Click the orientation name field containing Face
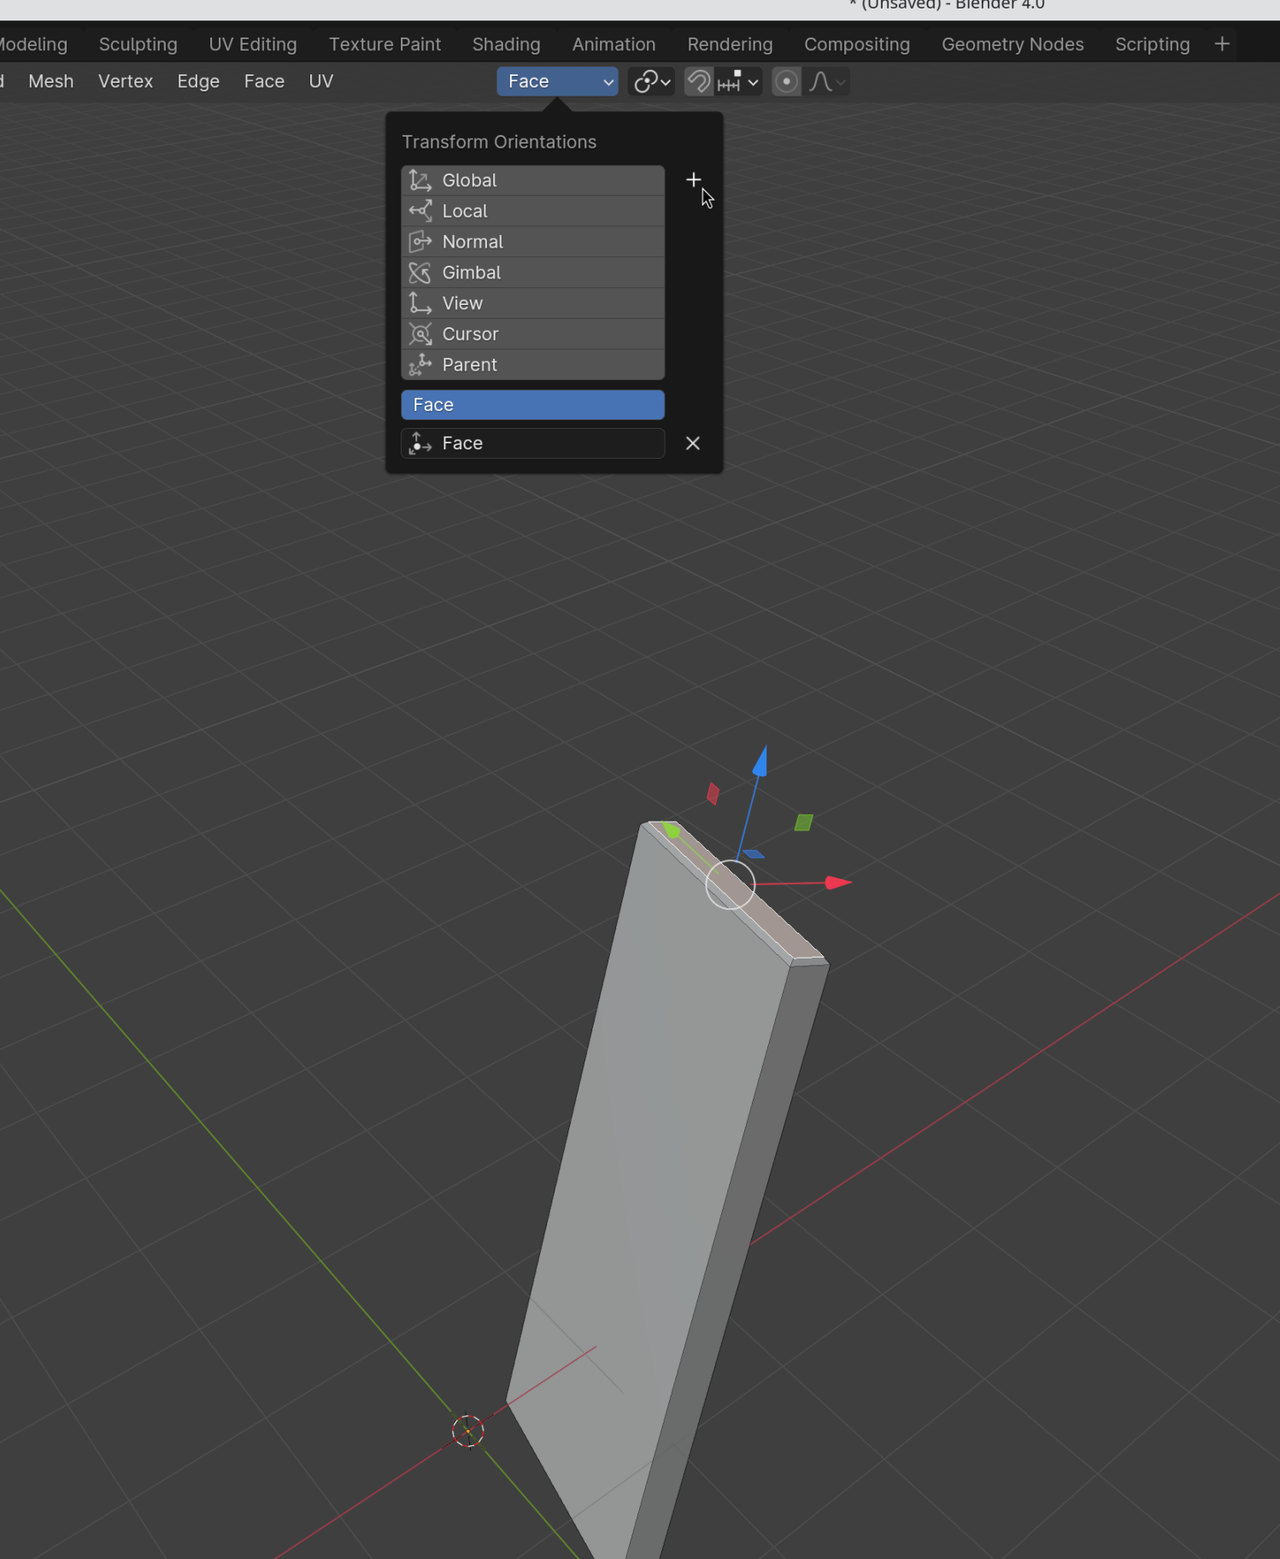Viewport: 1280px width, 1559px height. point(533,443)
